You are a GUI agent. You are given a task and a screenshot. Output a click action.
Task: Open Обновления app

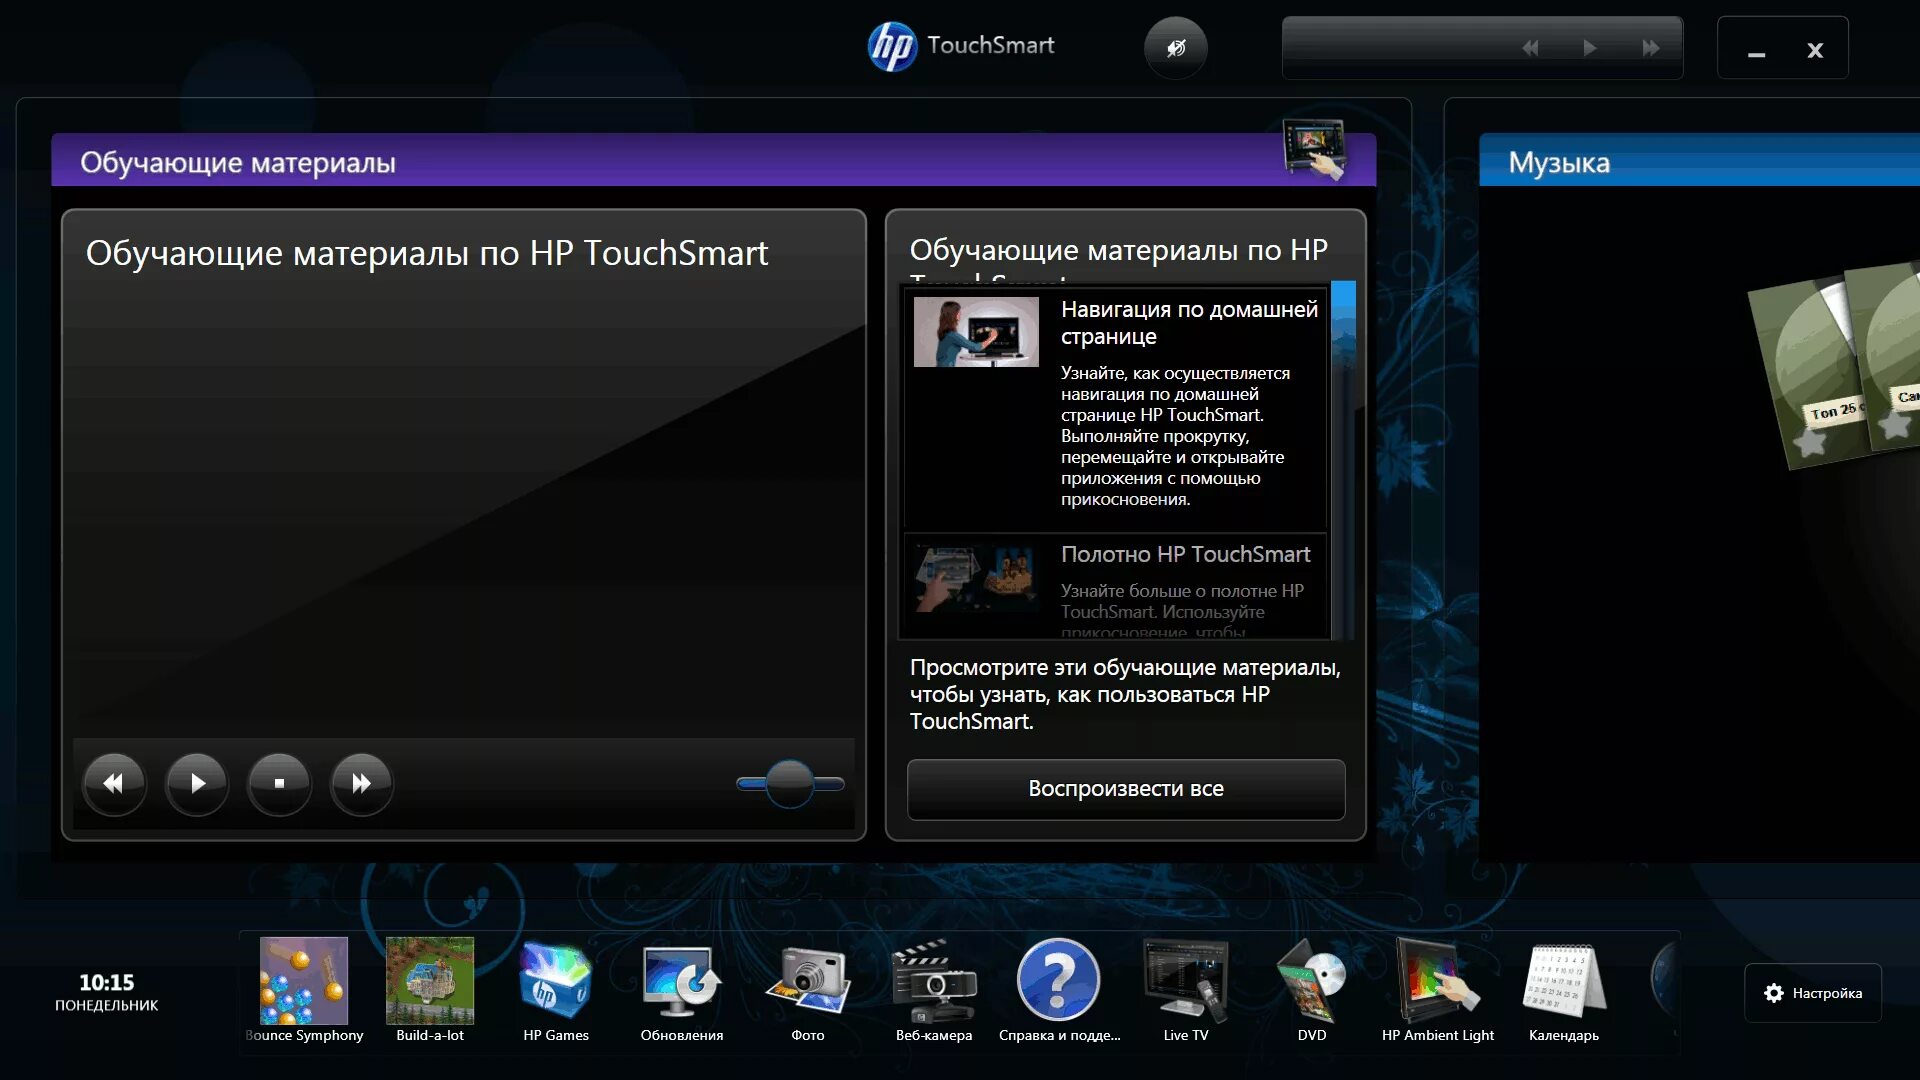tap(682, 990)
